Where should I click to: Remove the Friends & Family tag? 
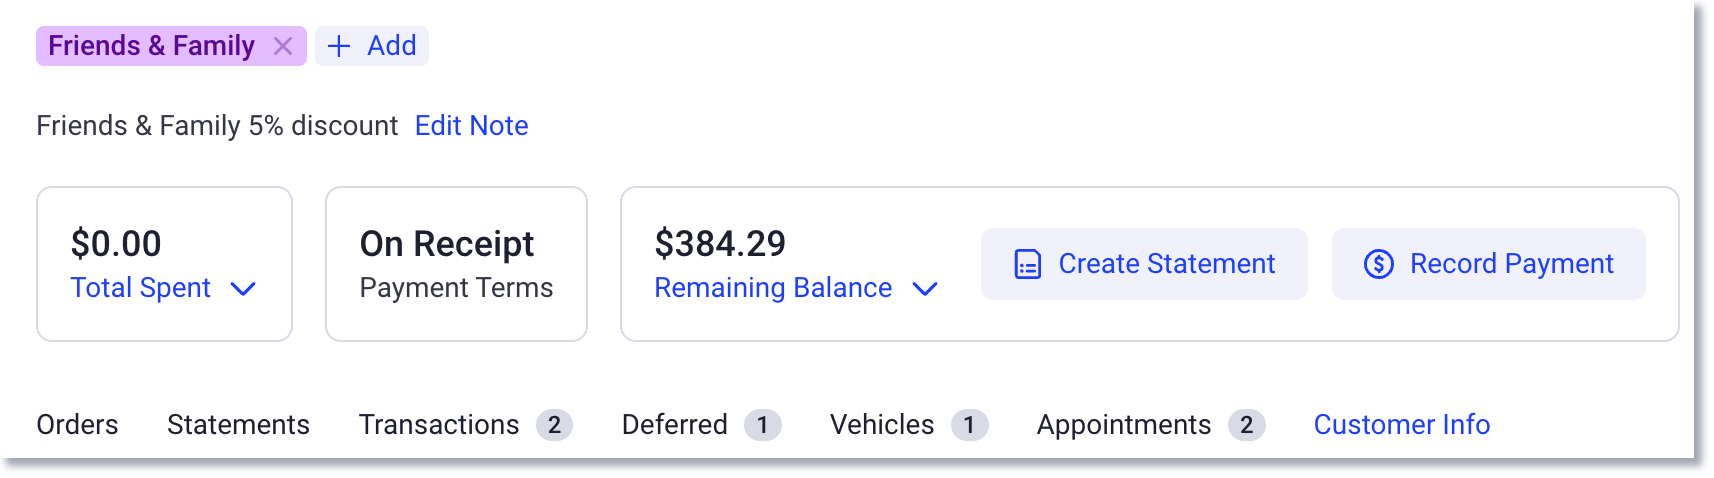(x=283, y=46)
